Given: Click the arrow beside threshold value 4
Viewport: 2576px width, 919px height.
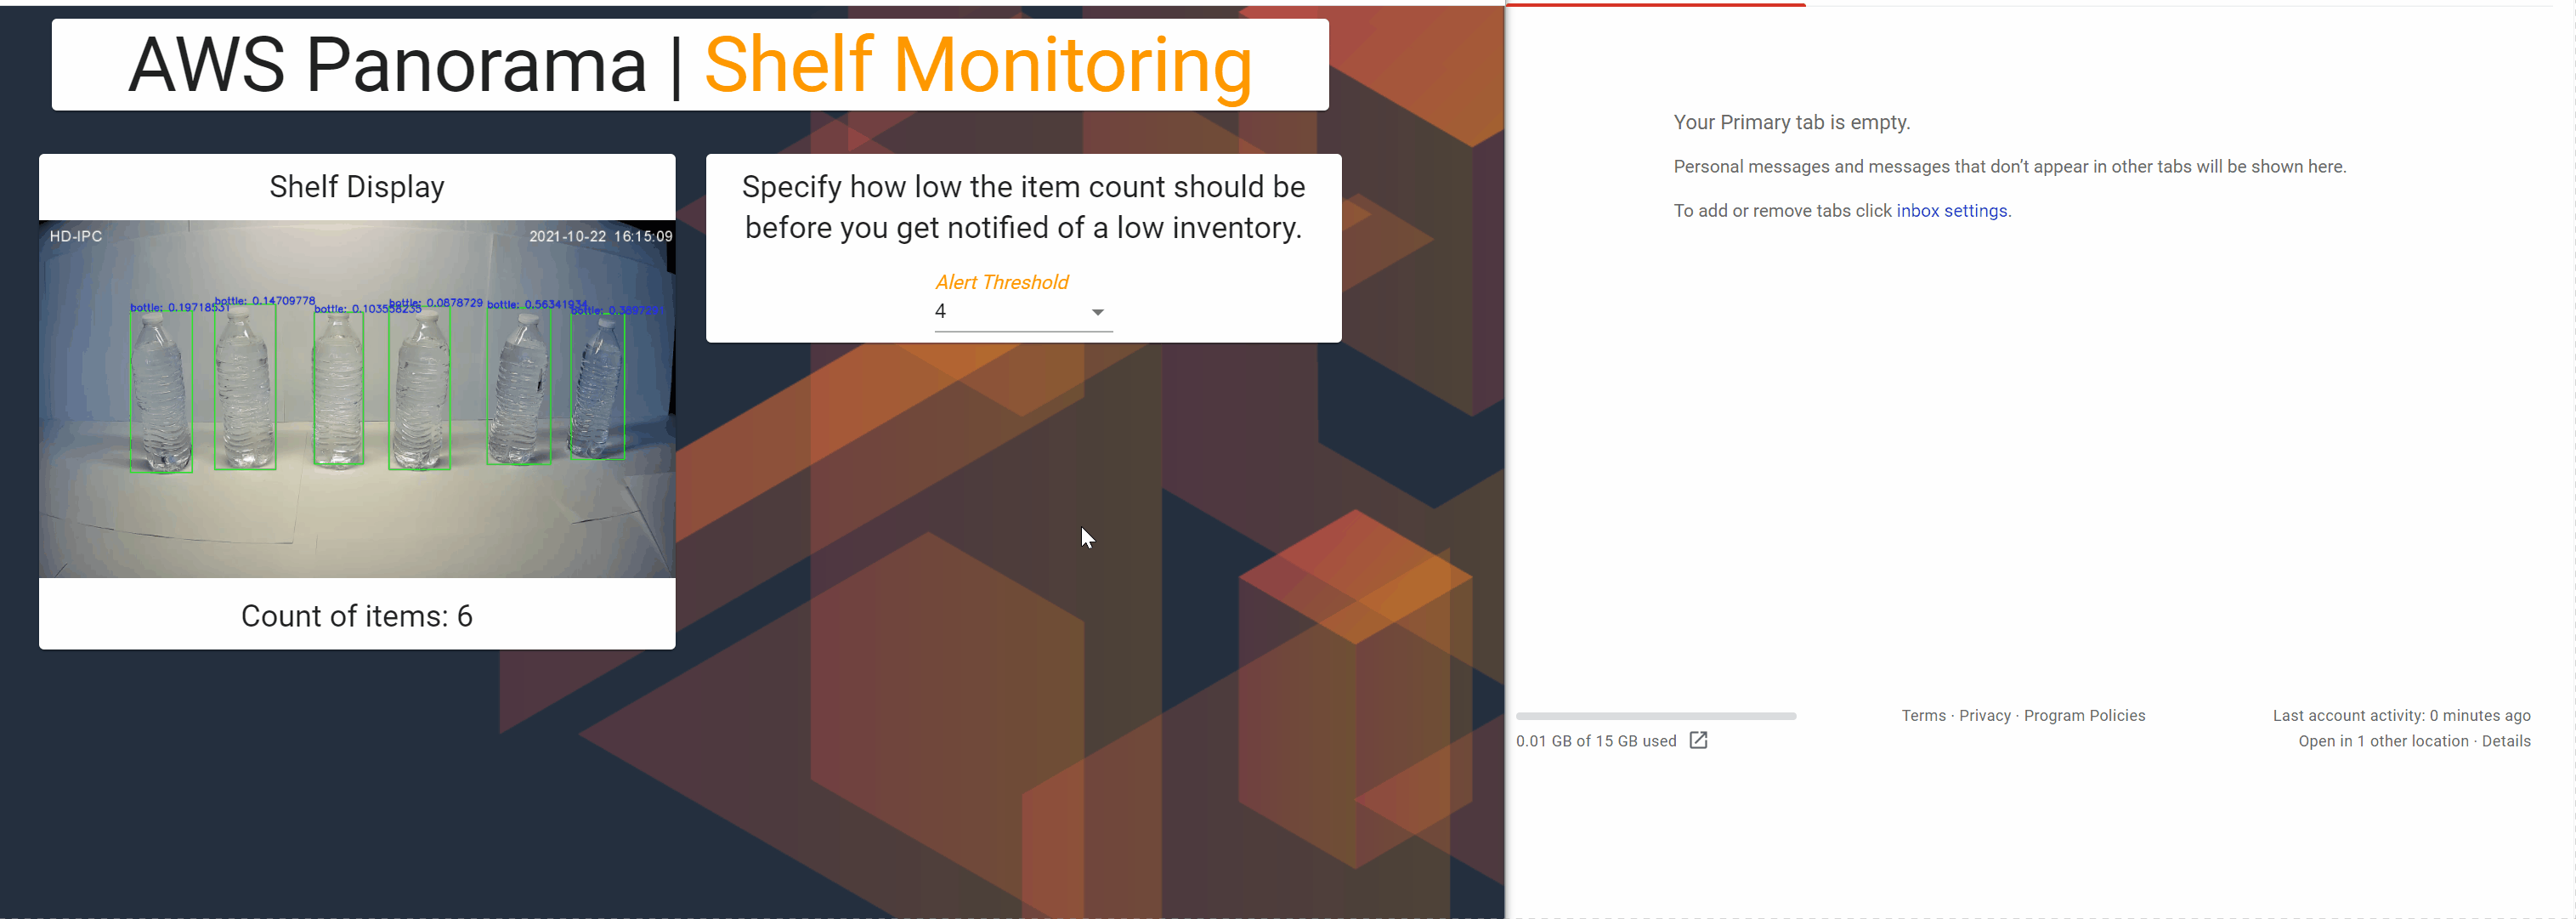Looking at the screenshot, I should (x=1097, y=313).
